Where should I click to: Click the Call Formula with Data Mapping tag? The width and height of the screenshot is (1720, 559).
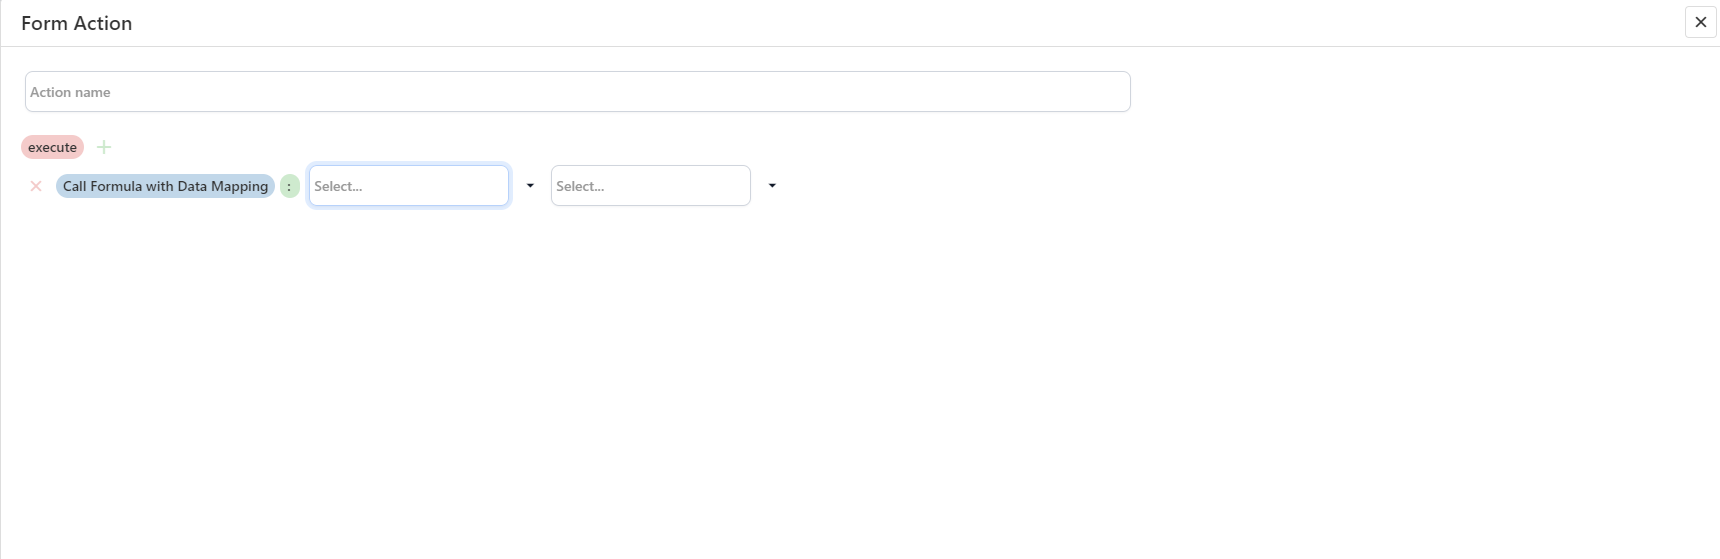165,186
